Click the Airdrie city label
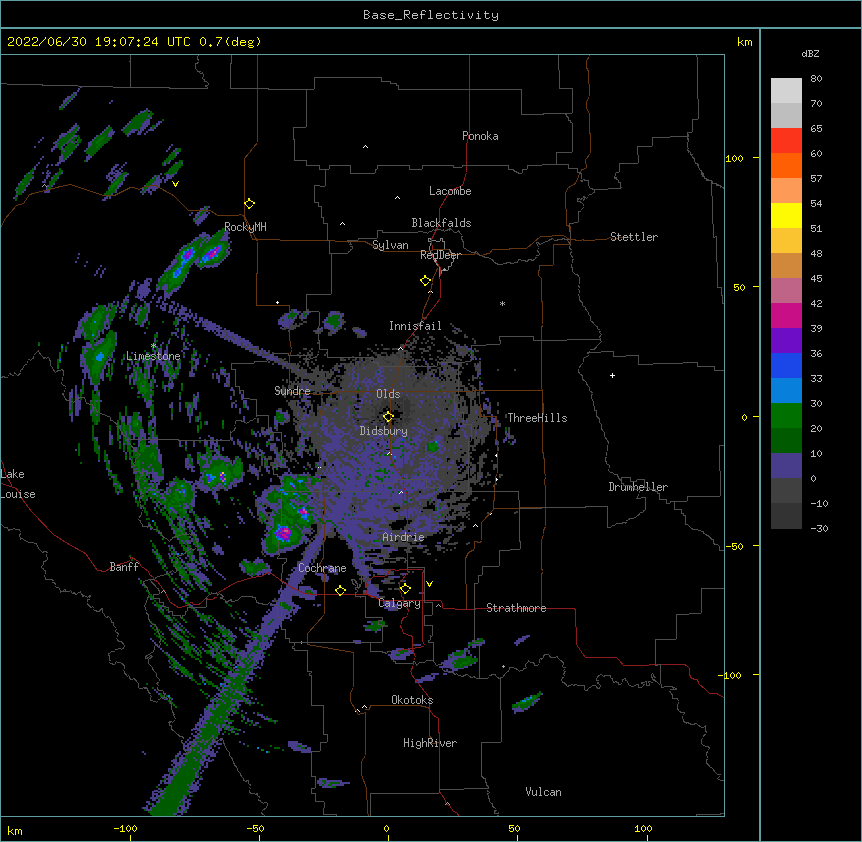This screenshot has width=862, height=842. (x=403, y=537)
